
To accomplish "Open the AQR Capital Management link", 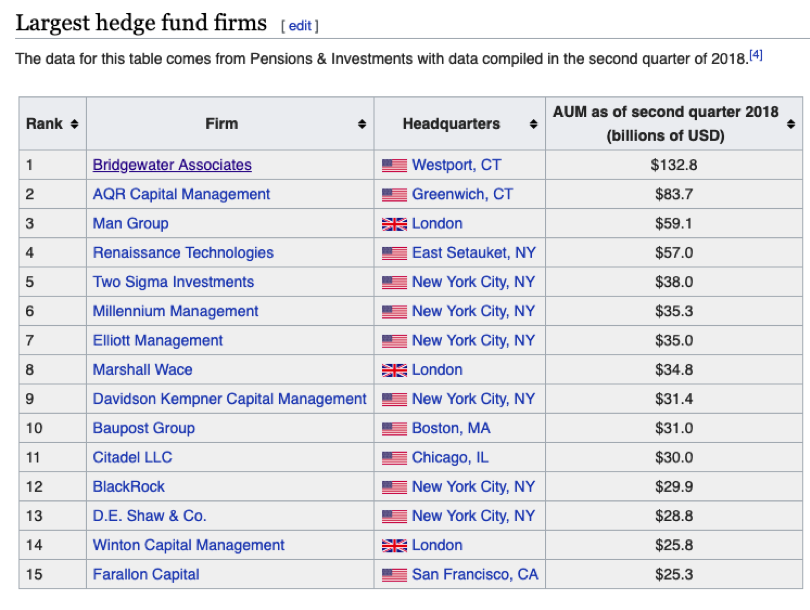I will (x=181, y=194).
